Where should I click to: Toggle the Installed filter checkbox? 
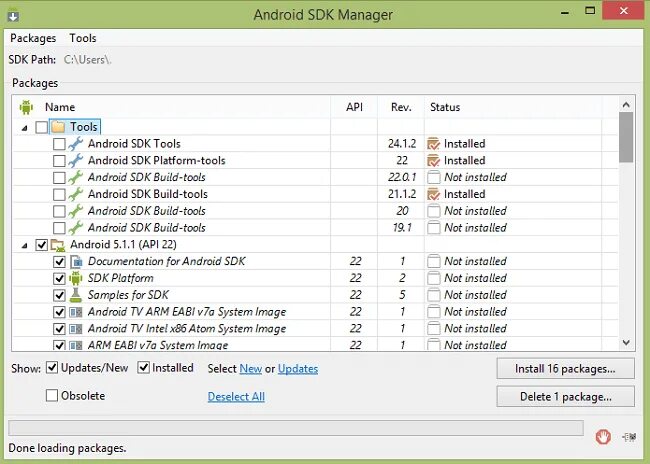coord(143,368)
